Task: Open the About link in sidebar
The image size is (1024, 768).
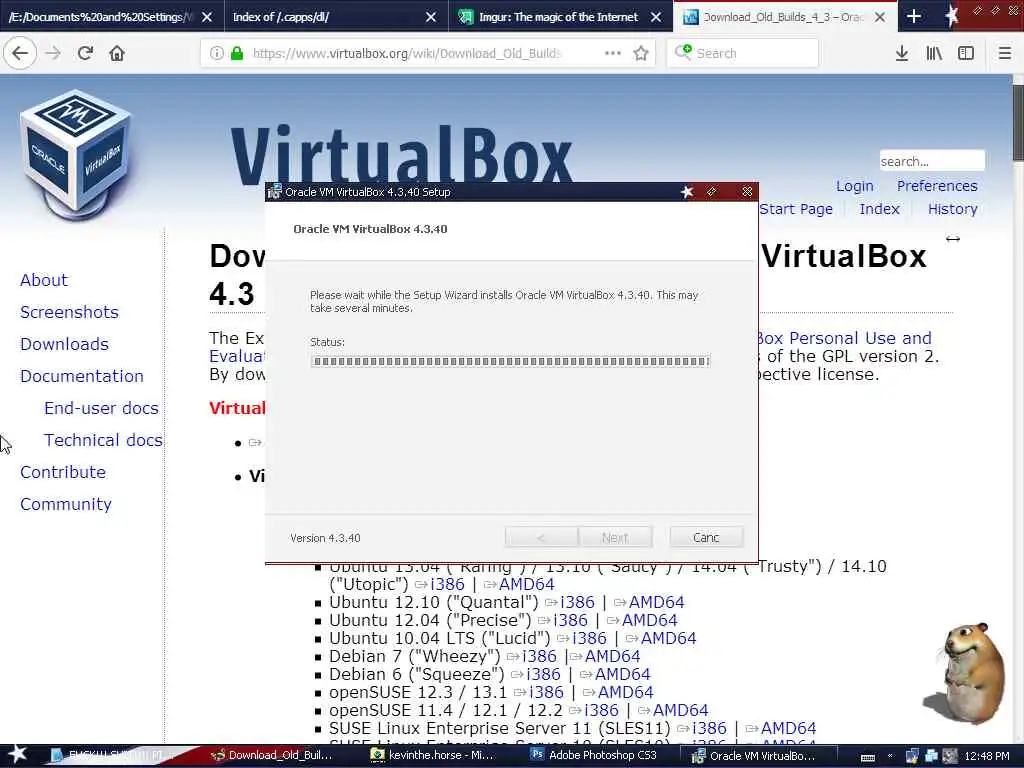Action: tap(44, 280)
